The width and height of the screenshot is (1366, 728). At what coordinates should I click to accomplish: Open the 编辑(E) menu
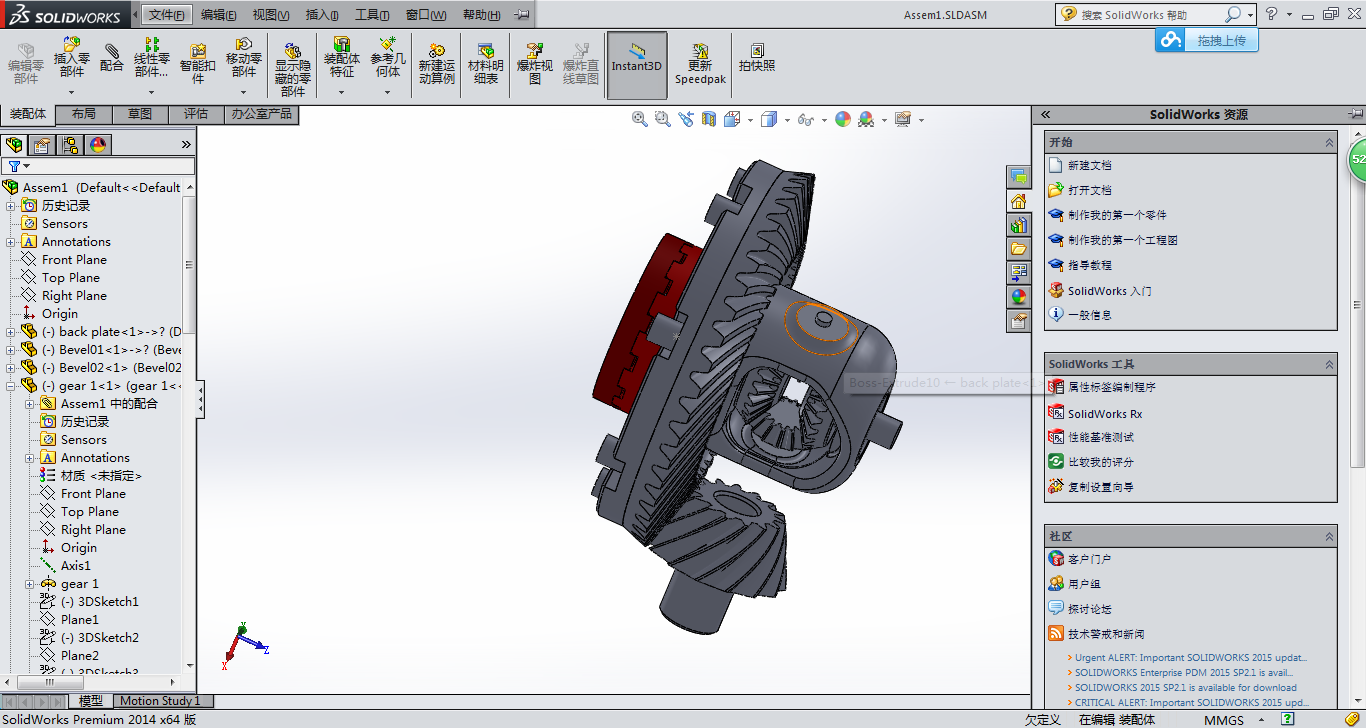219,15
